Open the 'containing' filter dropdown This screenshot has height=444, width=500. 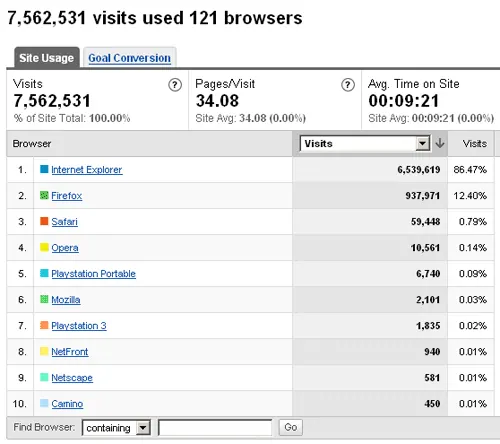[116, 428]
